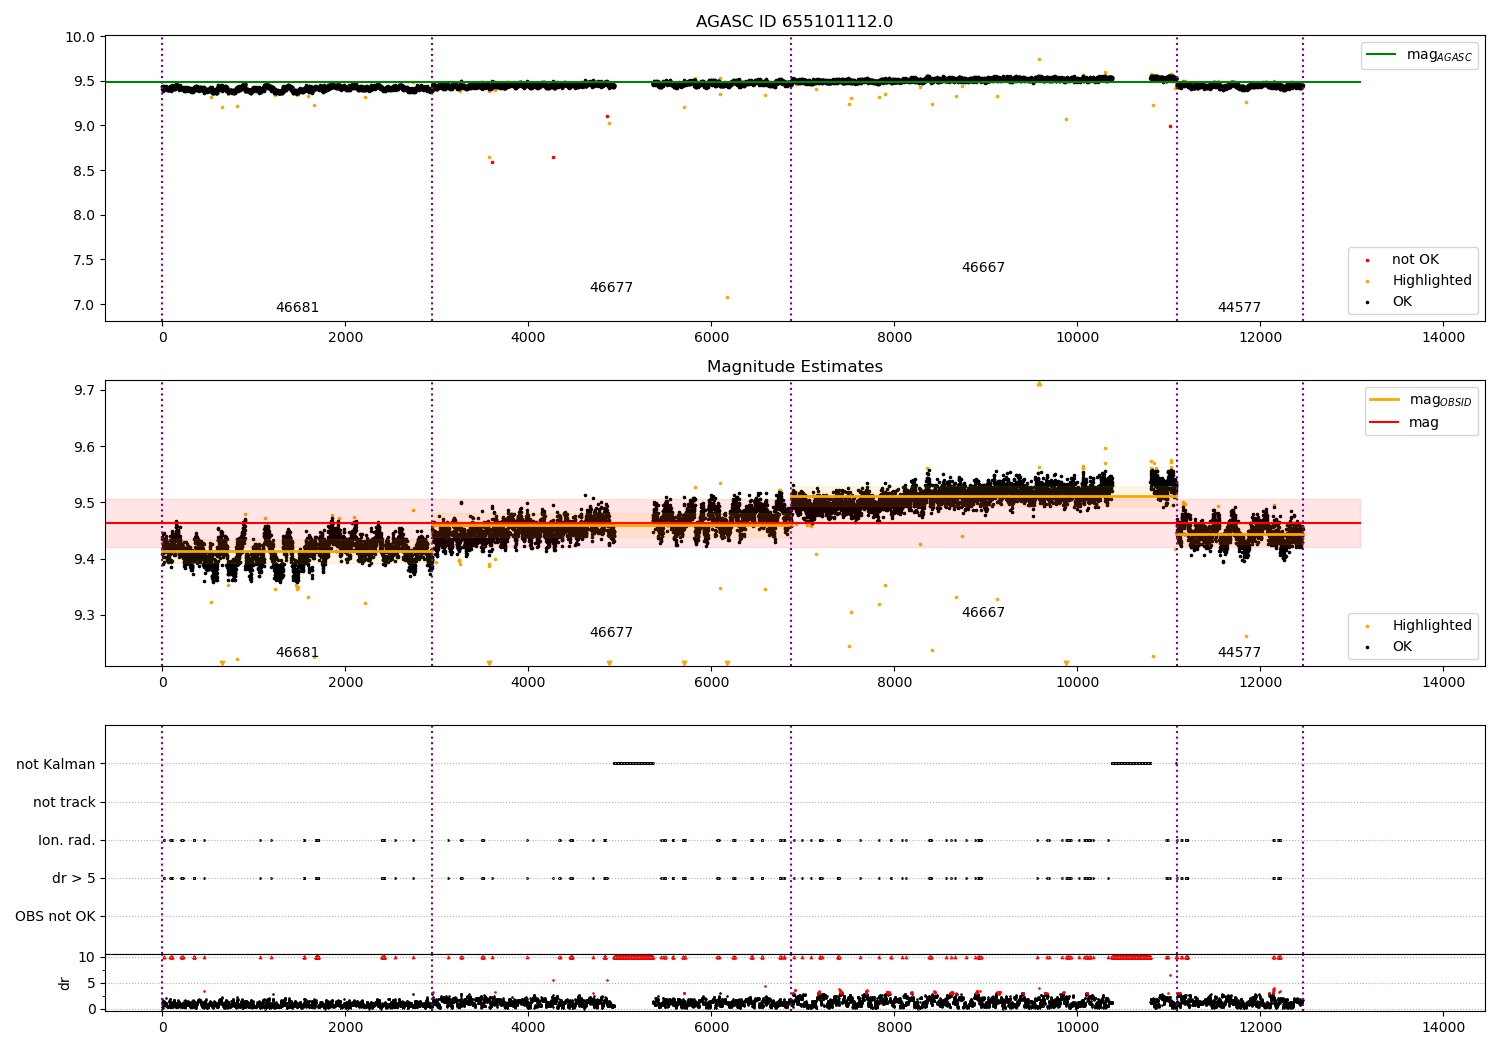Click the 9.7 y-axis tick of middle plot
This screenshot has width=1500, height=1050.
point(85,390)
